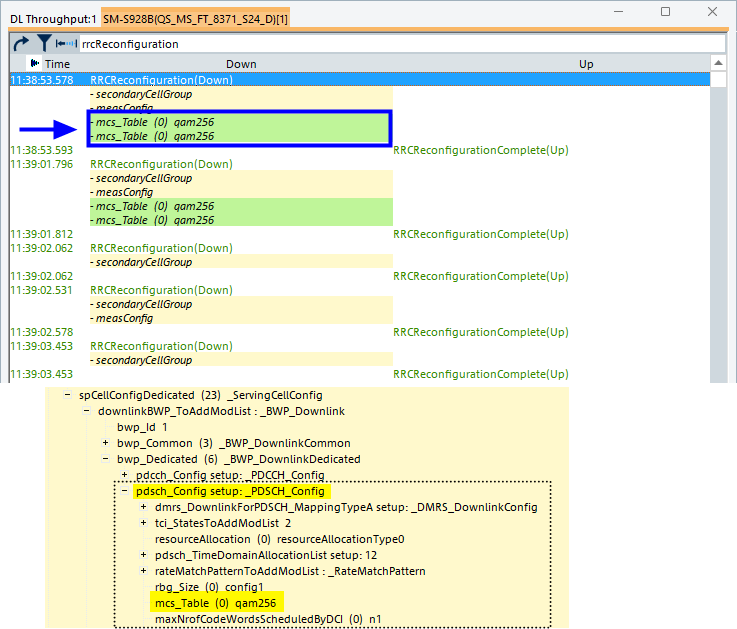
Task: Select the RRCReconfiguration(Down) row at 11:39:02.531
Action: tap(360, 290)
